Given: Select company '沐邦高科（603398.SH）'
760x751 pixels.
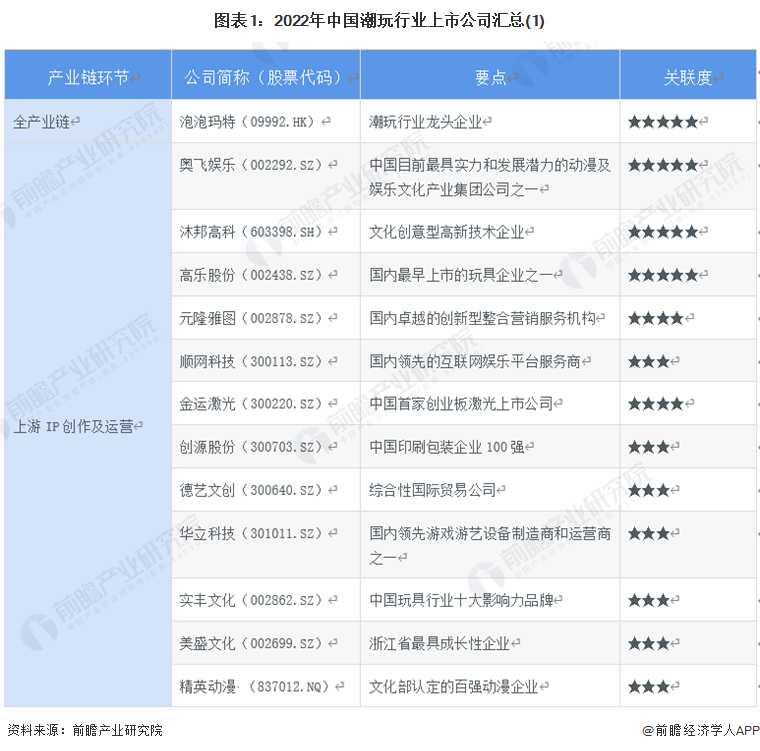Looking at the screenshot, I should [253, 232].
